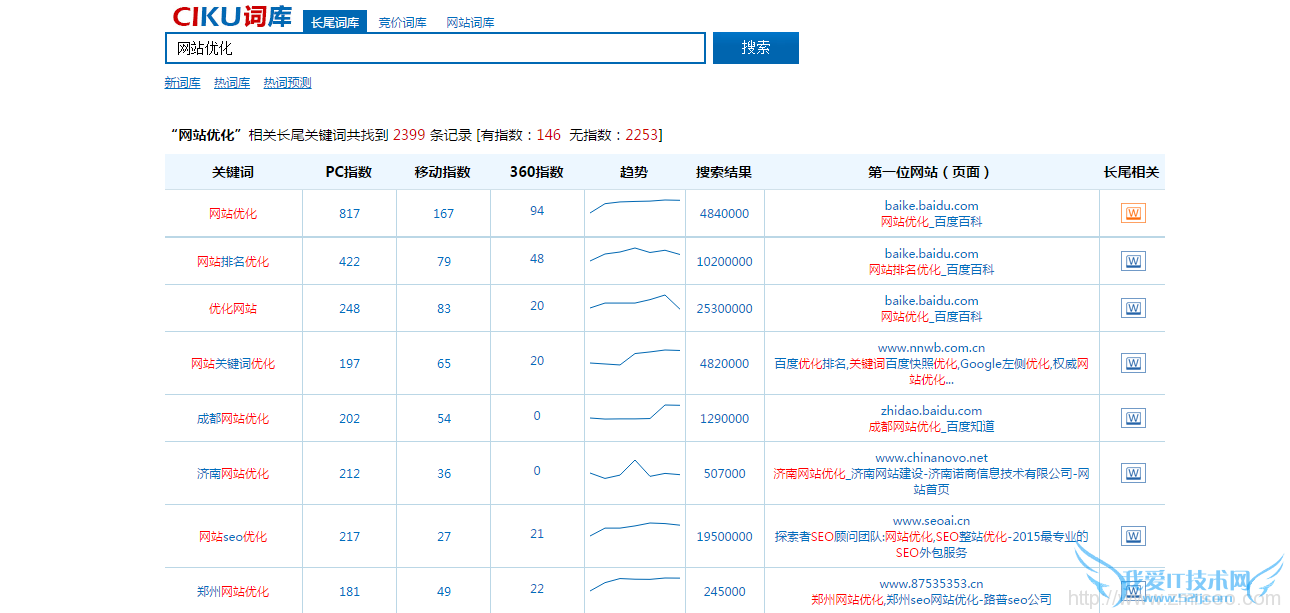Image resolution: width=1290 pixels, height=613 pixels.
Task: Open the 热词预测 link
Action: click(x=287, y=83)
